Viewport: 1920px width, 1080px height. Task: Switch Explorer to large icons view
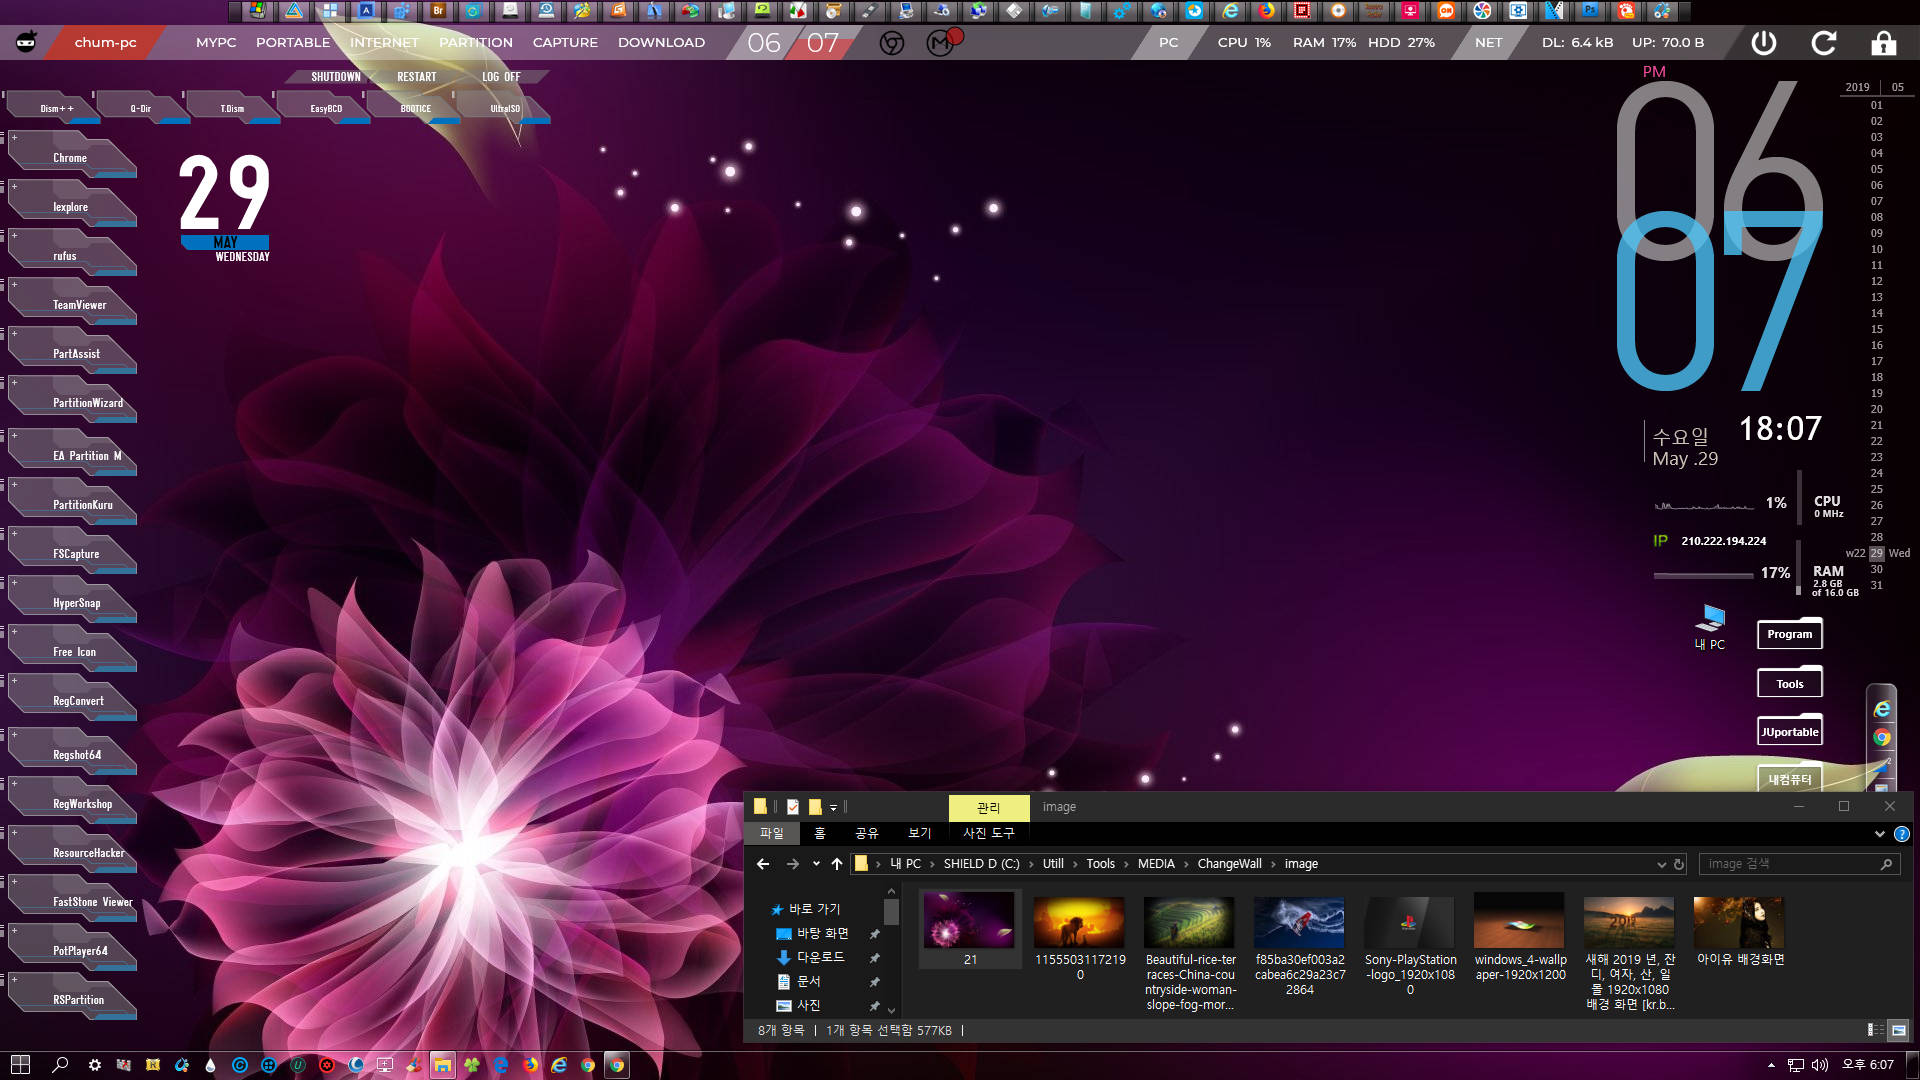1898,1030
